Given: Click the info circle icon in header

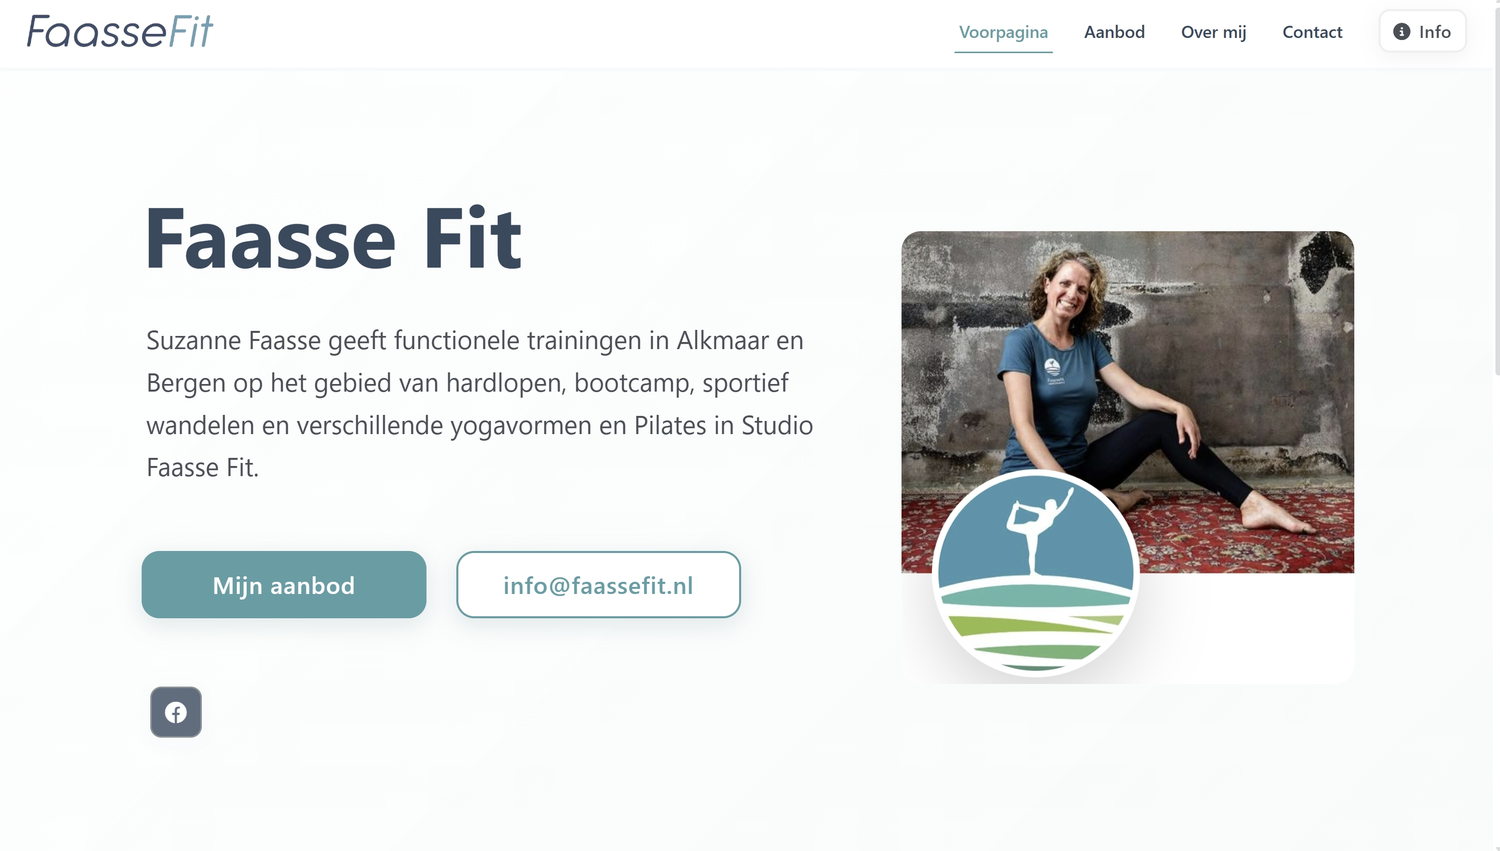Looking at the screenshot, I should click(x=1402, y=32).
